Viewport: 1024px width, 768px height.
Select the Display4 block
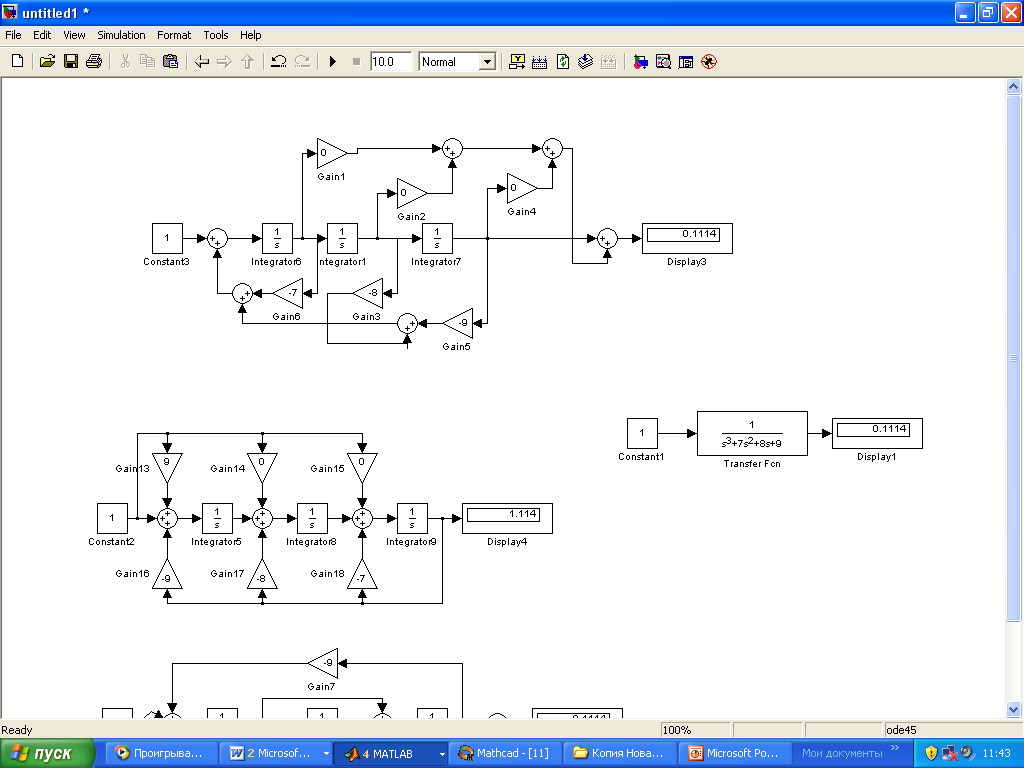click(x=507, y=519)
